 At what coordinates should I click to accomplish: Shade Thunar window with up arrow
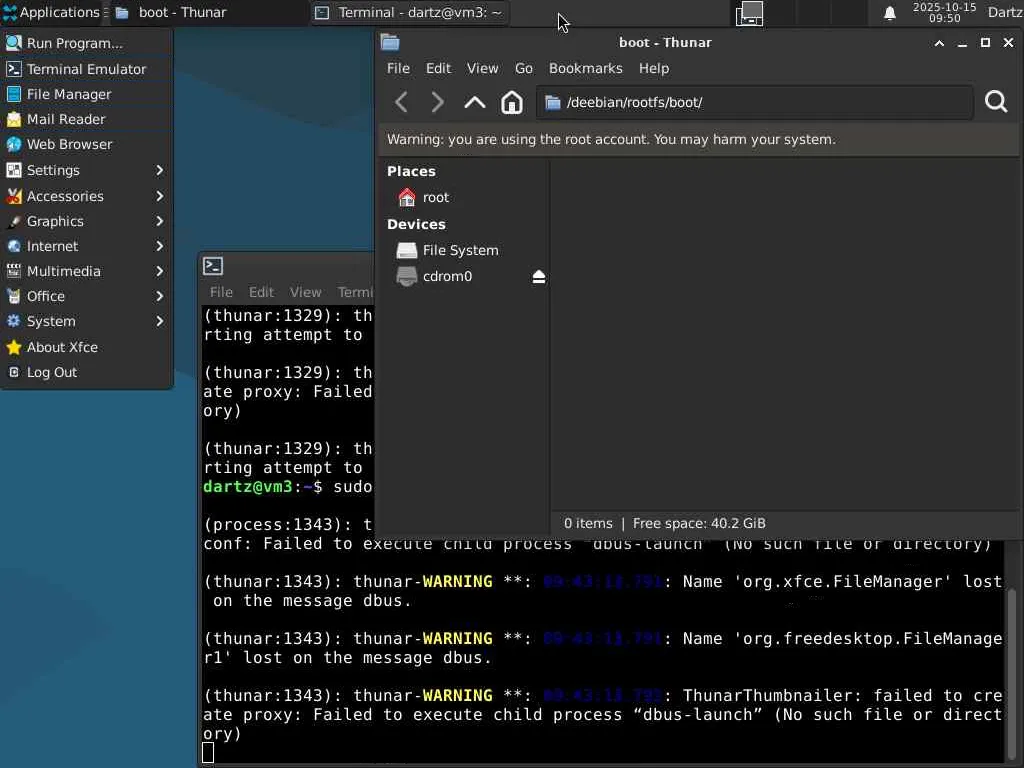[x=939, y=42]
